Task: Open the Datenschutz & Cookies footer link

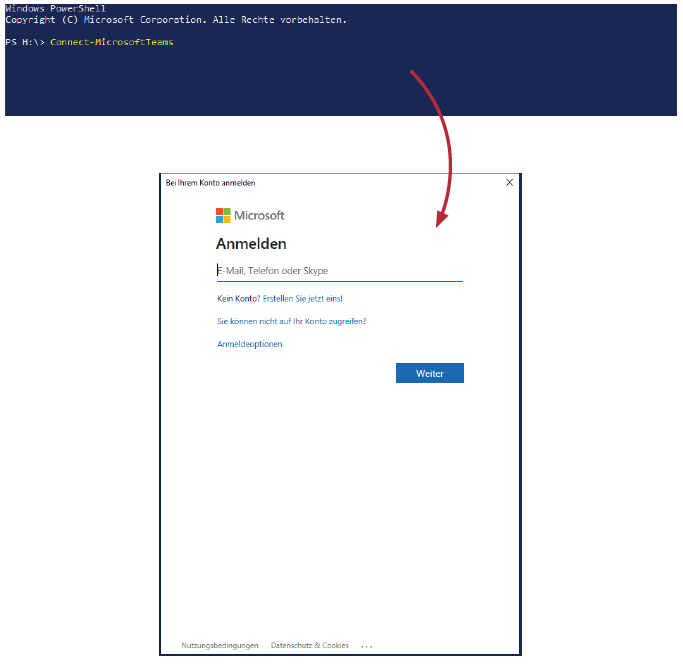Action: click(310, 645)
